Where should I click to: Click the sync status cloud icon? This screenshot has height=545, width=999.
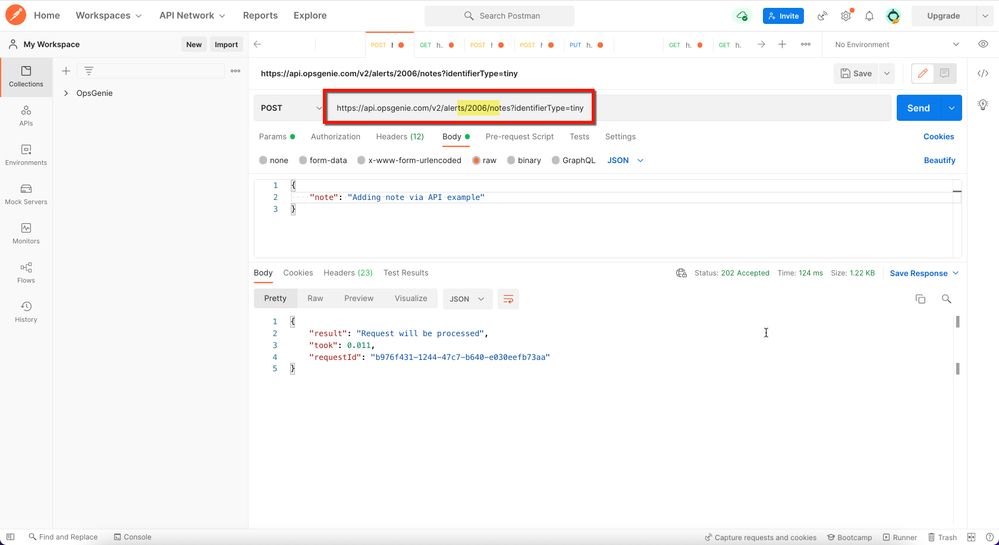742,16
